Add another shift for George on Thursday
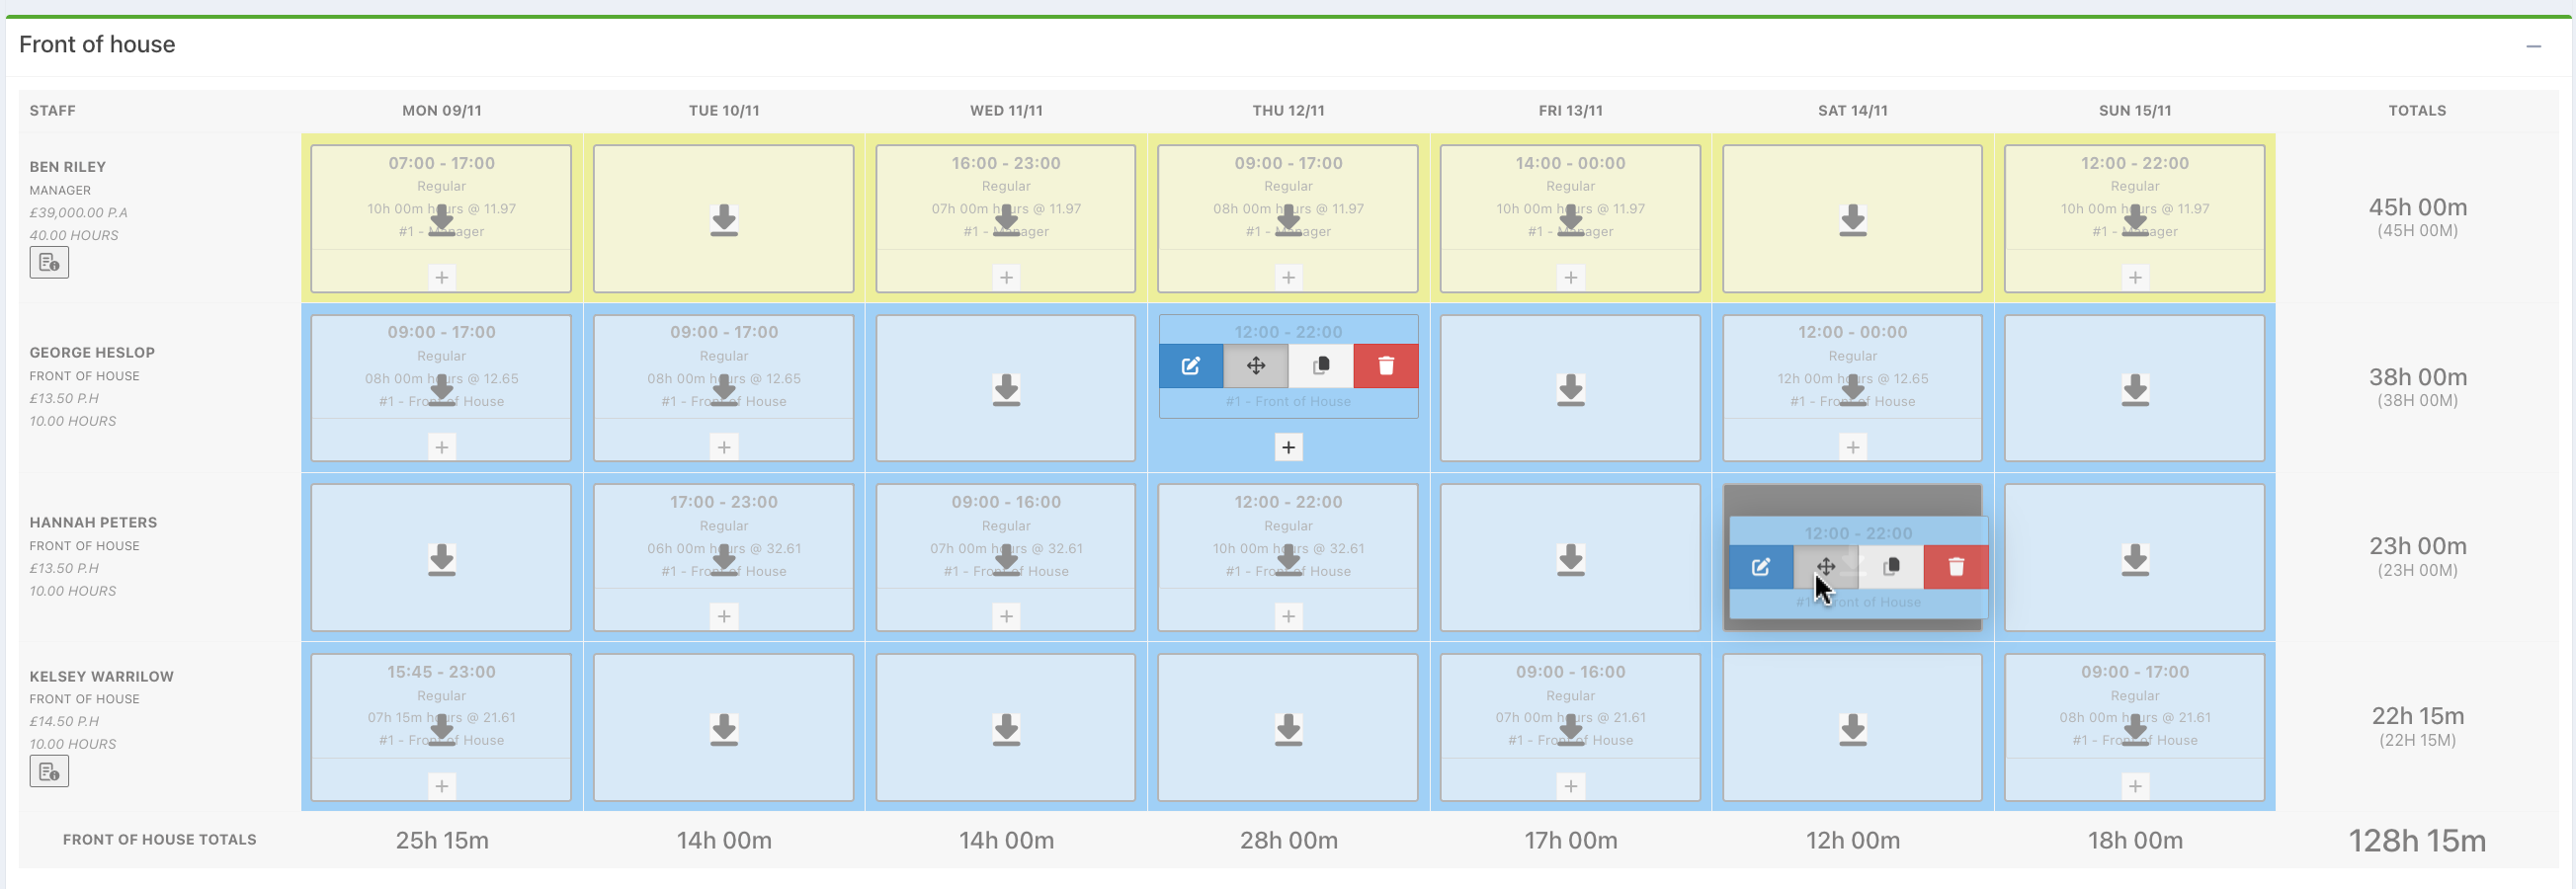The width and height of the screenshot is (2576, 889). (x=1288, y=447)
